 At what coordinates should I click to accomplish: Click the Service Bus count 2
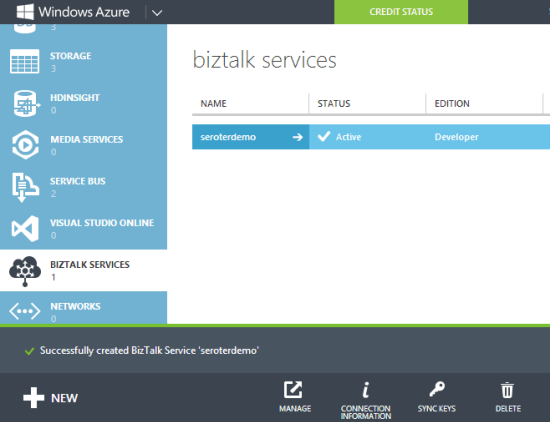coord(53,194)
